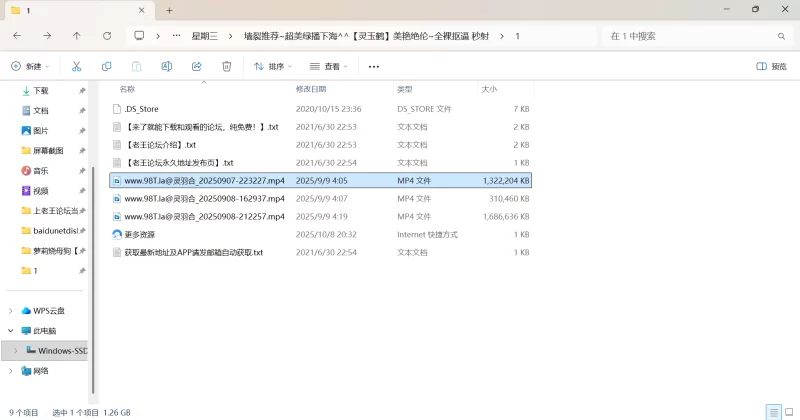Open the 排序 sort dropdown

pos(272,67)
